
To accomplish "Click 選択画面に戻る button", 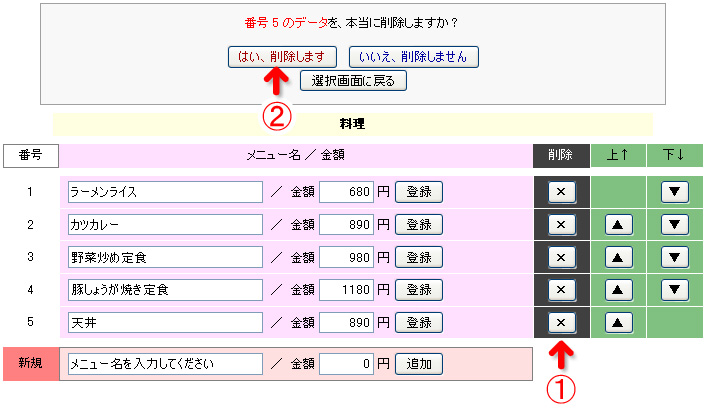I will [353, 80].
